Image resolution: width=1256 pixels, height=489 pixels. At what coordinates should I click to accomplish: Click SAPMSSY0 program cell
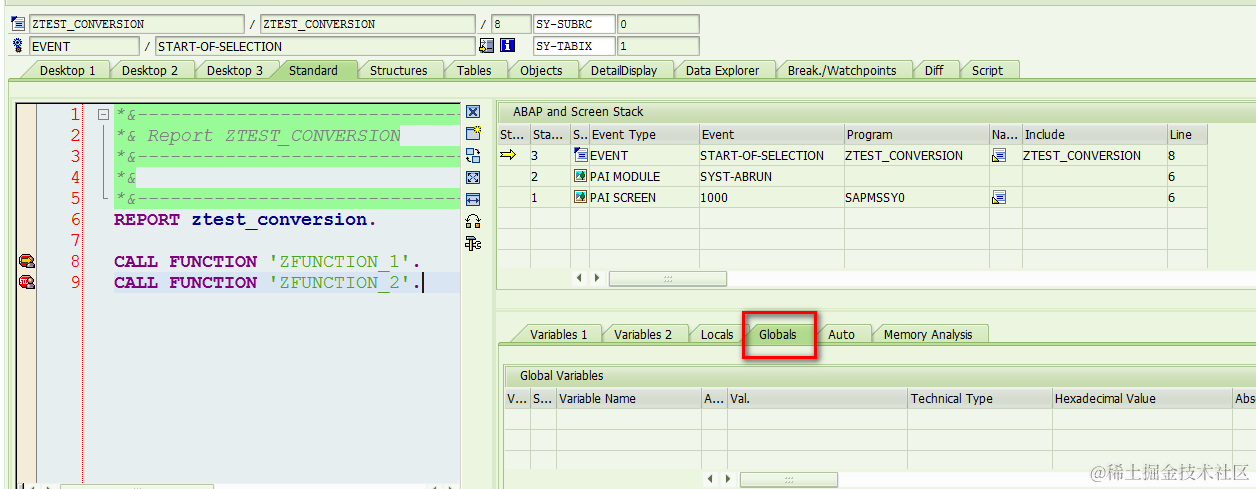tap(917, 198)
